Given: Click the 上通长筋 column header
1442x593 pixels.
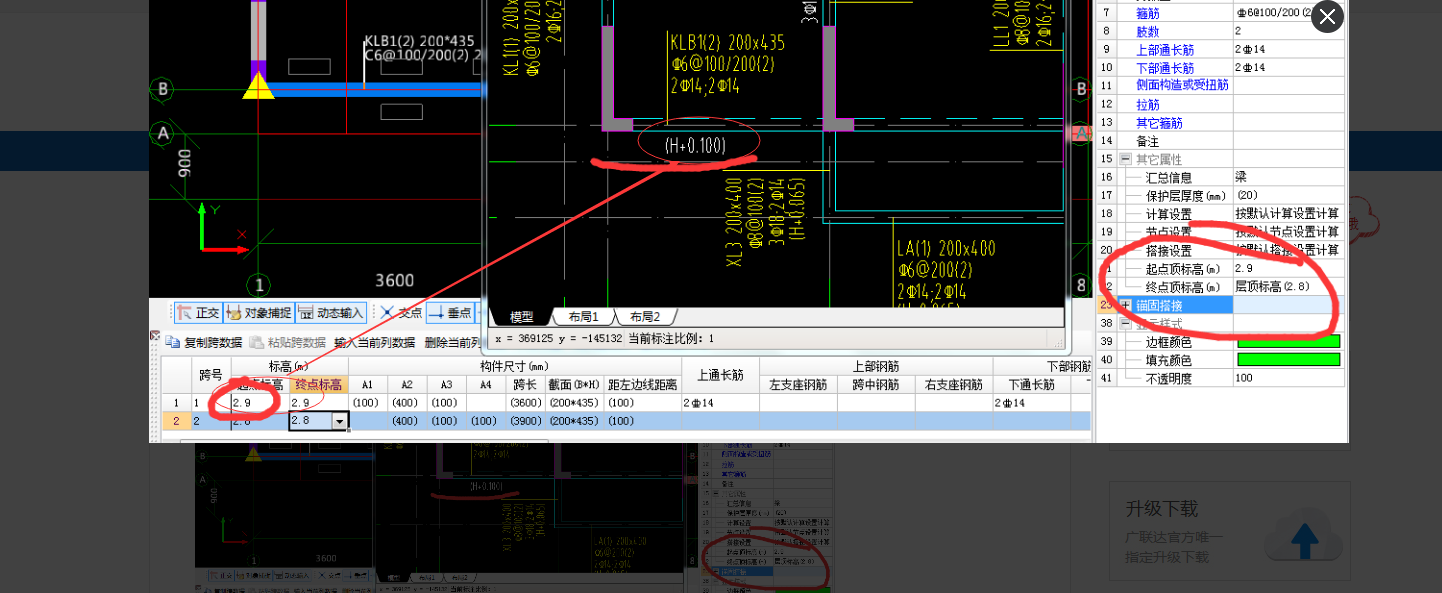Looking at the screenshot, I should point(720,376).
